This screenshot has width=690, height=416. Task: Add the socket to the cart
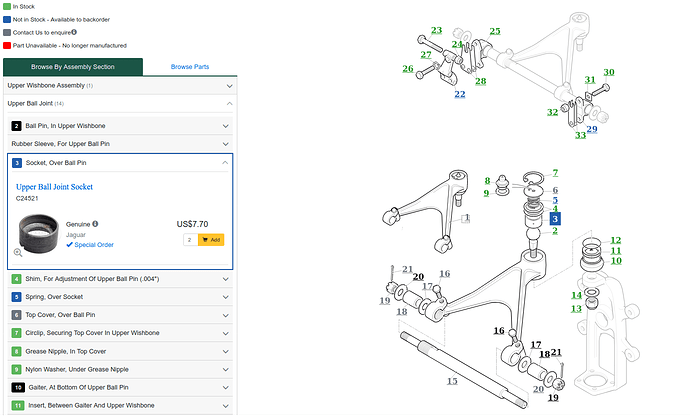[211, 240]
